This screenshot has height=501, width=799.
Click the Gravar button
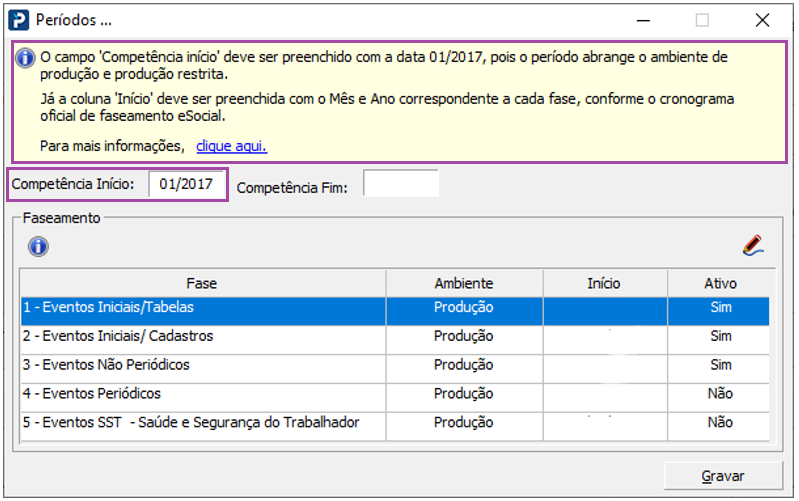pos(723,476)
